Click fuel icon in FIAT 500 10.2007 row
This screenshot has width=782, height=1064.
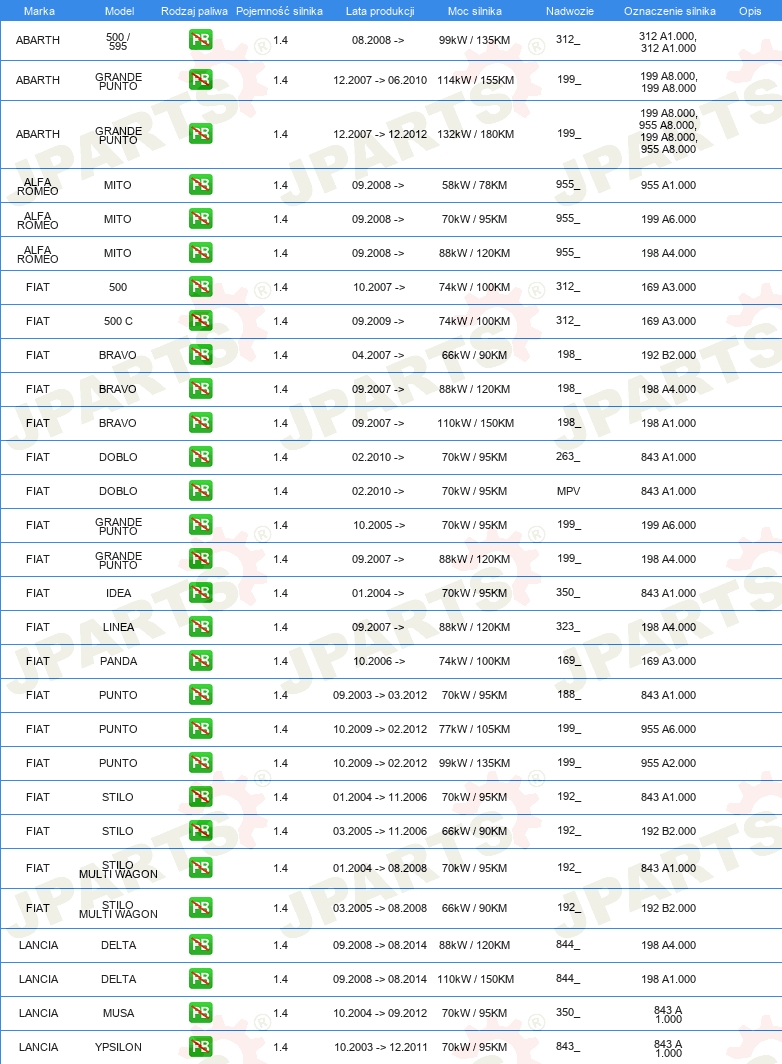pyautogui.click(x=200, y=286)
